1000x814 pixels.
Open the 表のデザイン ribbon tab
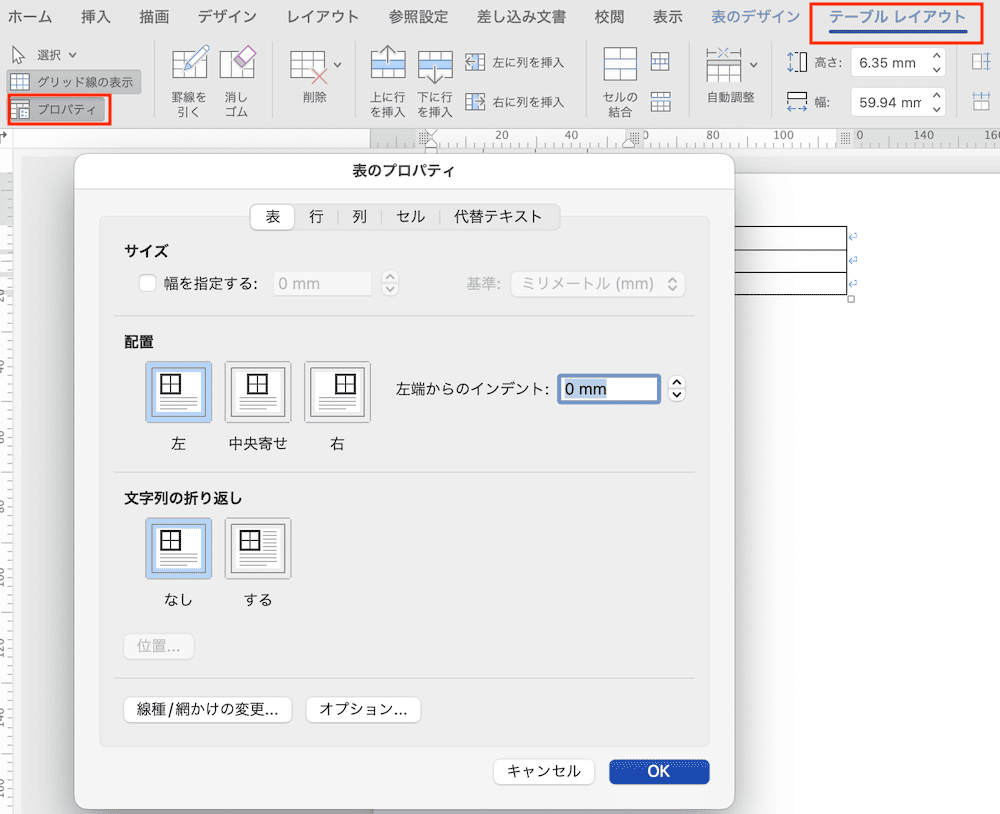pos(755,17)
